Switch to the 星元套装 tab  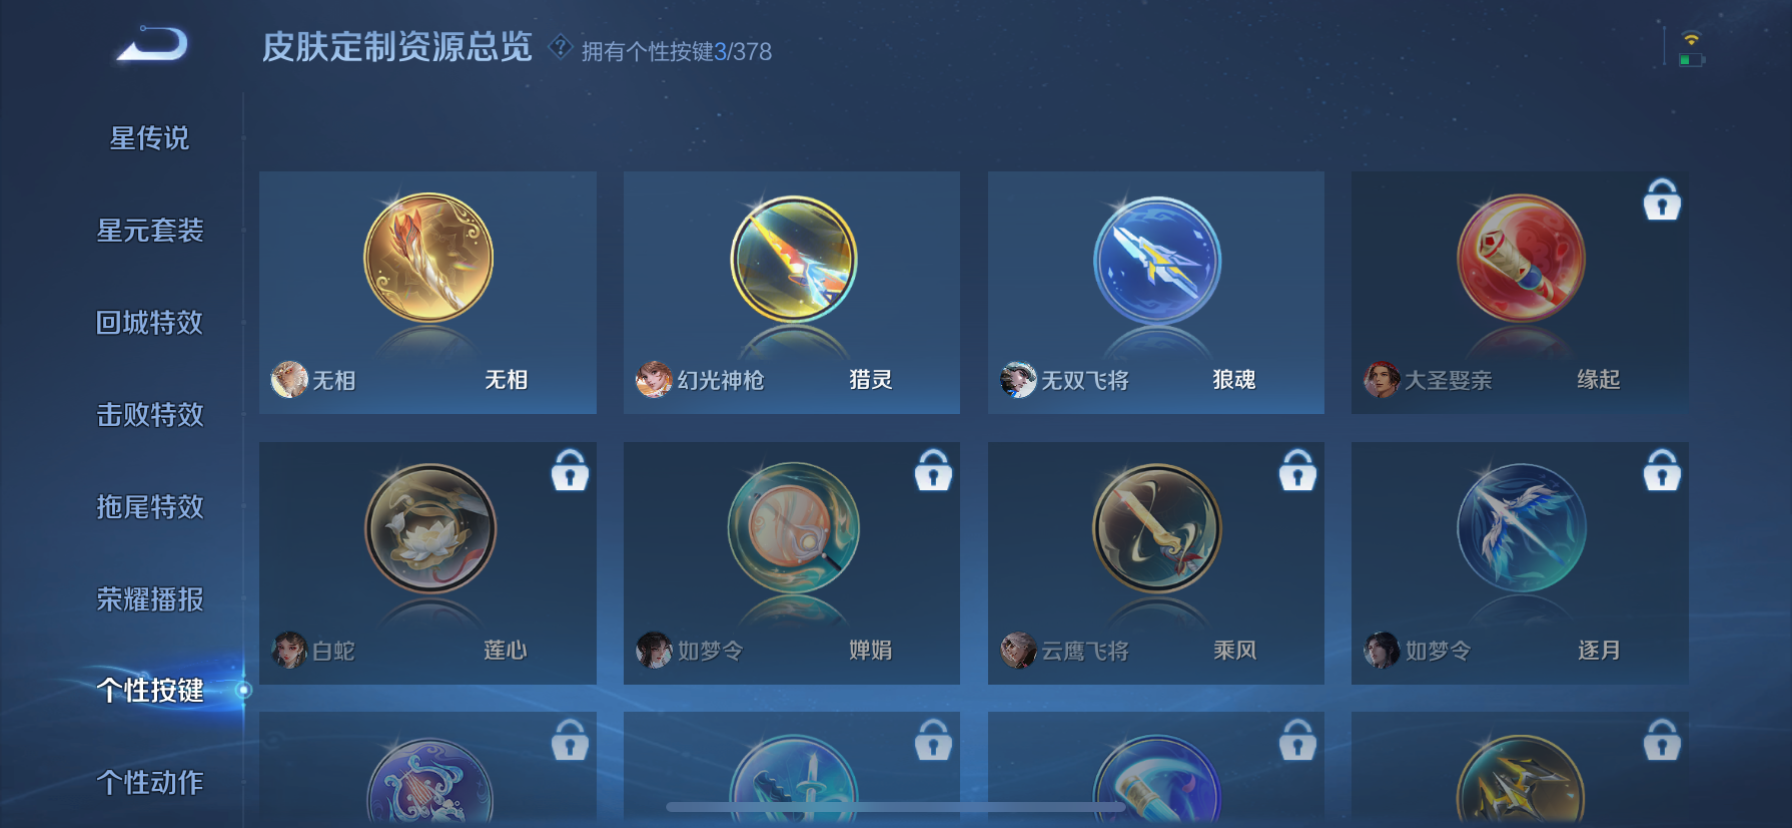coord(149,230)
